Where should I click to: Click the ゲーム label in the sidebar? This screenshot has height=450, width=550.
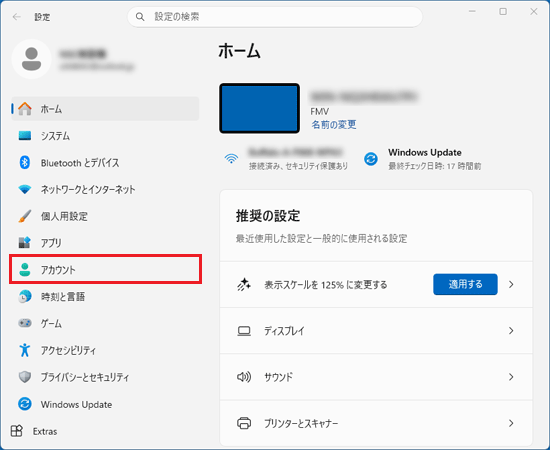point(51,323)
